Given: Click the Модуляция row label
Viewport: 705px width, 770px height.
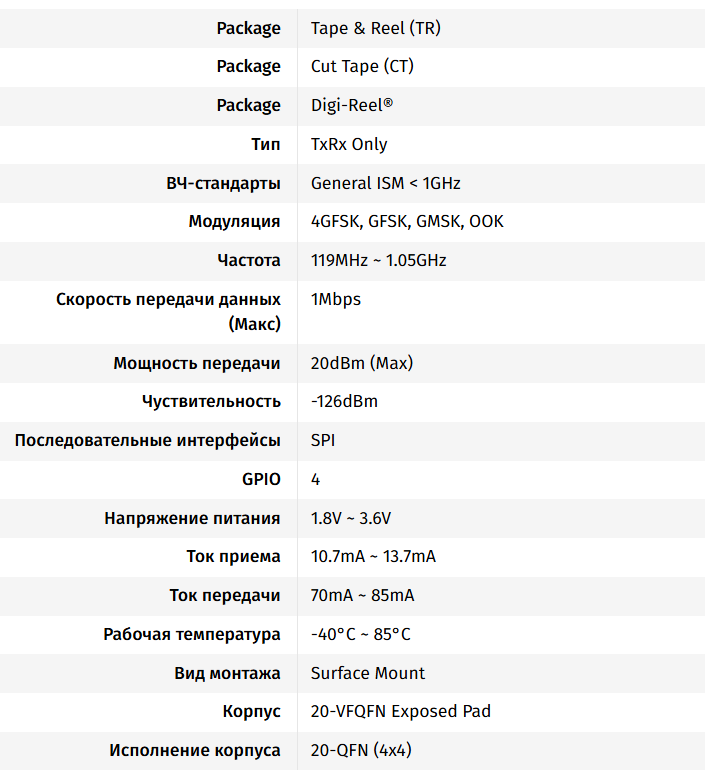Looking at the screenshot, I should [234, 221].
